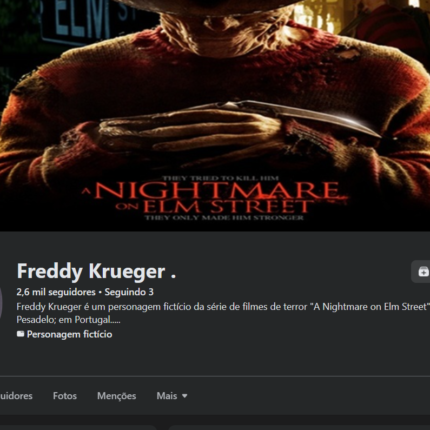Open the partially visible profile picture
The height and width of the screenshot is (430, 430).
click(x=1, y=303)
